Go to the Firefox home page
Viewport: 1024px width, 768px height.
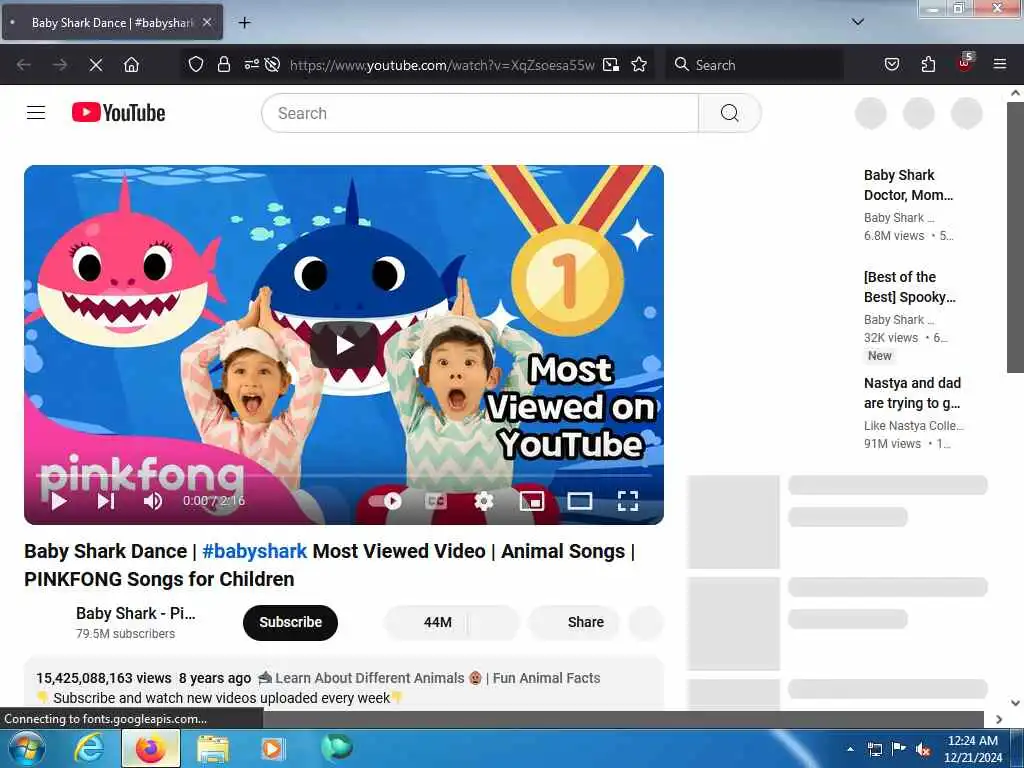click(x=131, y=65)
